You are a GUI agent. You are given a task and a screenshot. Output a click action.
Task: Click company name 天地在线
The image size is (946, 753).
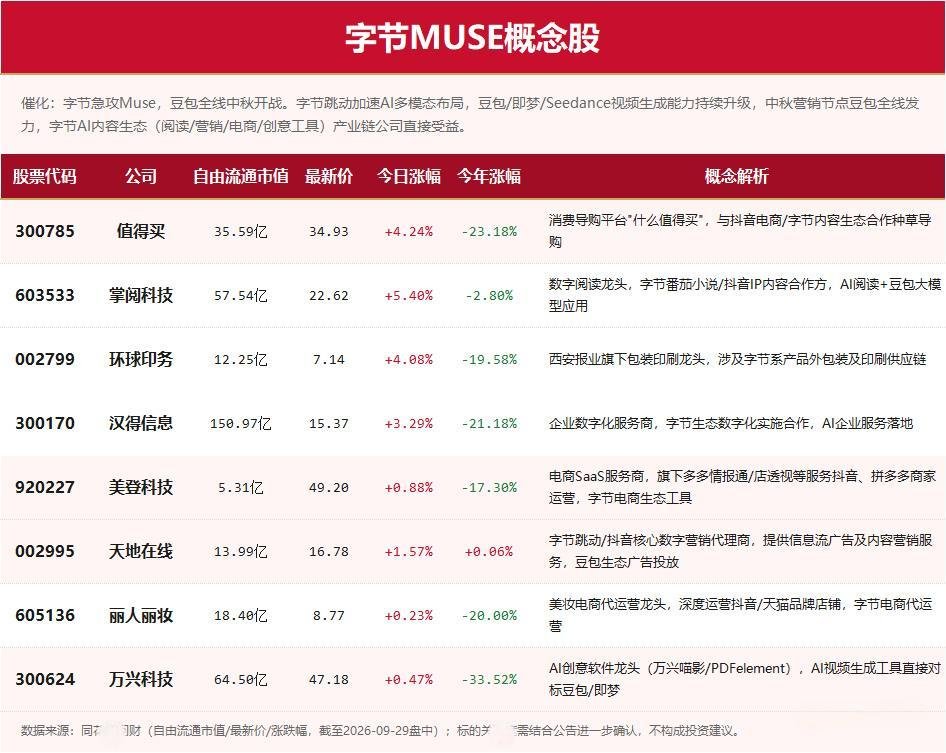(x=141, y=551)
